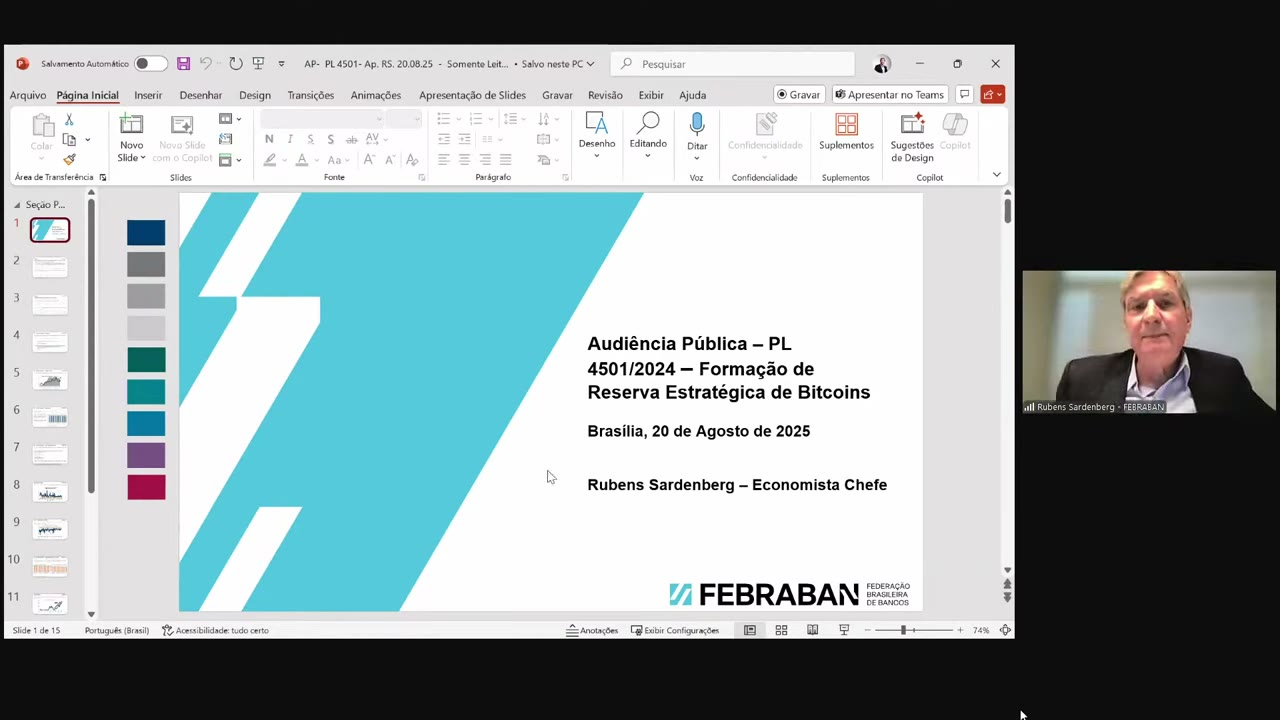Click the Cut scissors icon
Image resolution: width=1280 pixels, height=720 pixels.
pyautogui.click(x=69, y=120)
